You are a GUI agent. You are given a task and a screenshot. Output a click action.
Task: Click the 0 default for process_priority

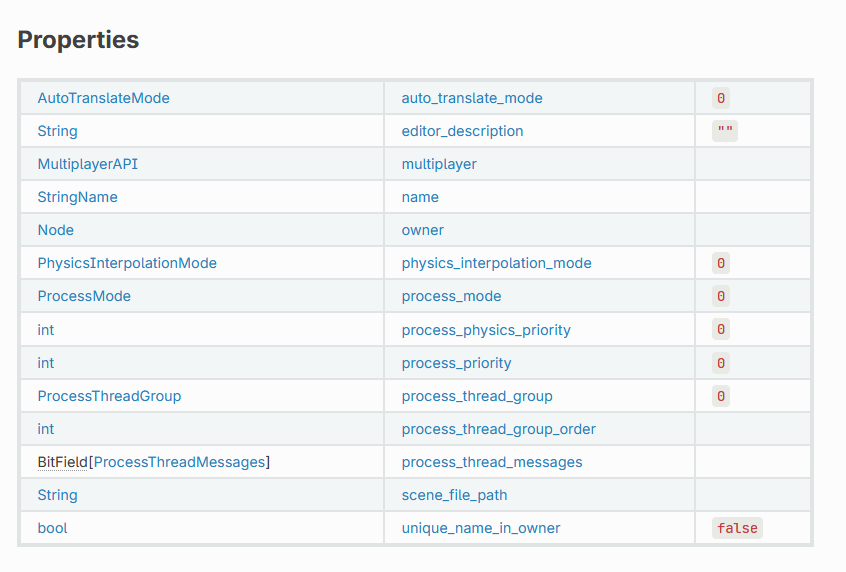point(721,363)
